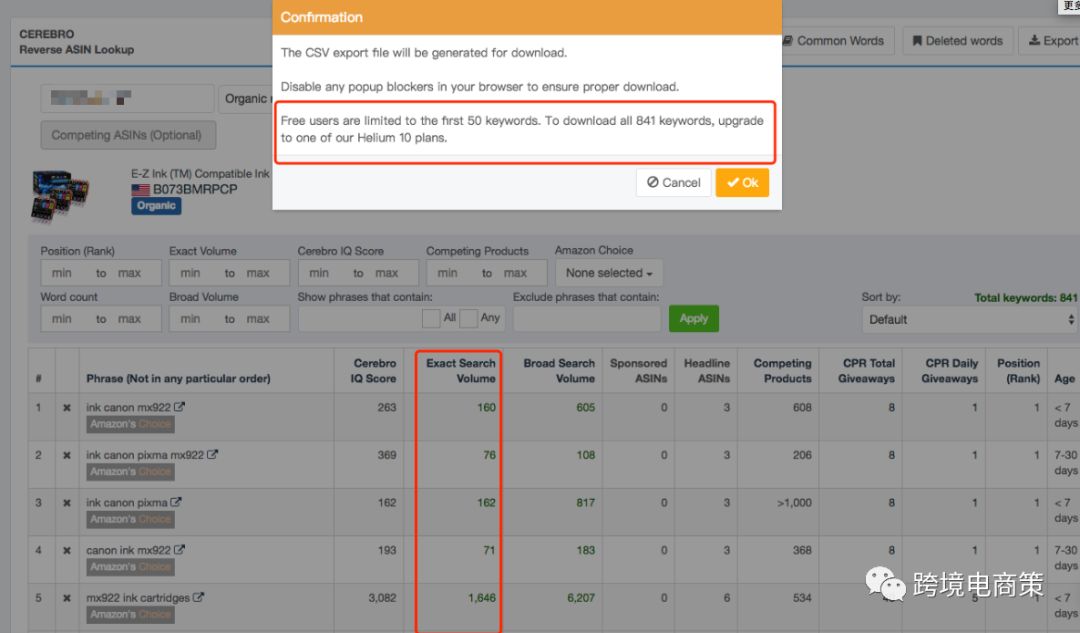Click the Exact Volume max field
This screenshot has height=633, width=1080.
tap(259, 273)
